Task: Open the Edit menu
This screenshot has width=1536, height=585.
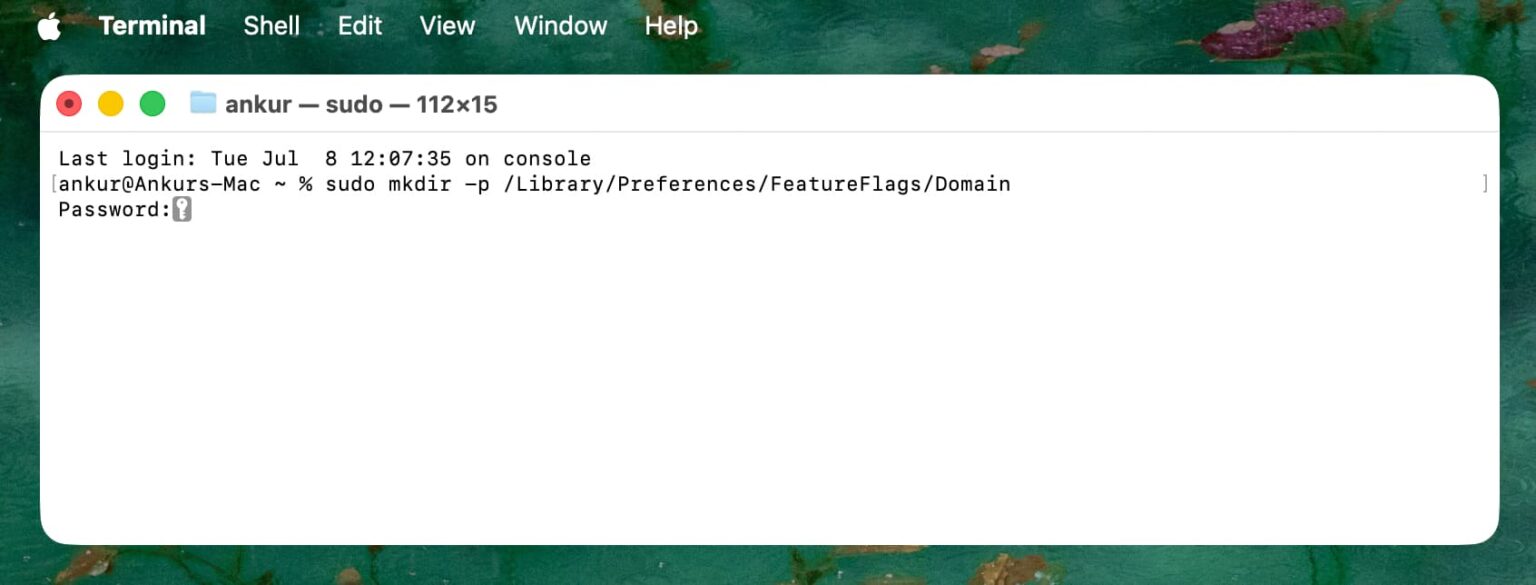Action: pos(360,26)
